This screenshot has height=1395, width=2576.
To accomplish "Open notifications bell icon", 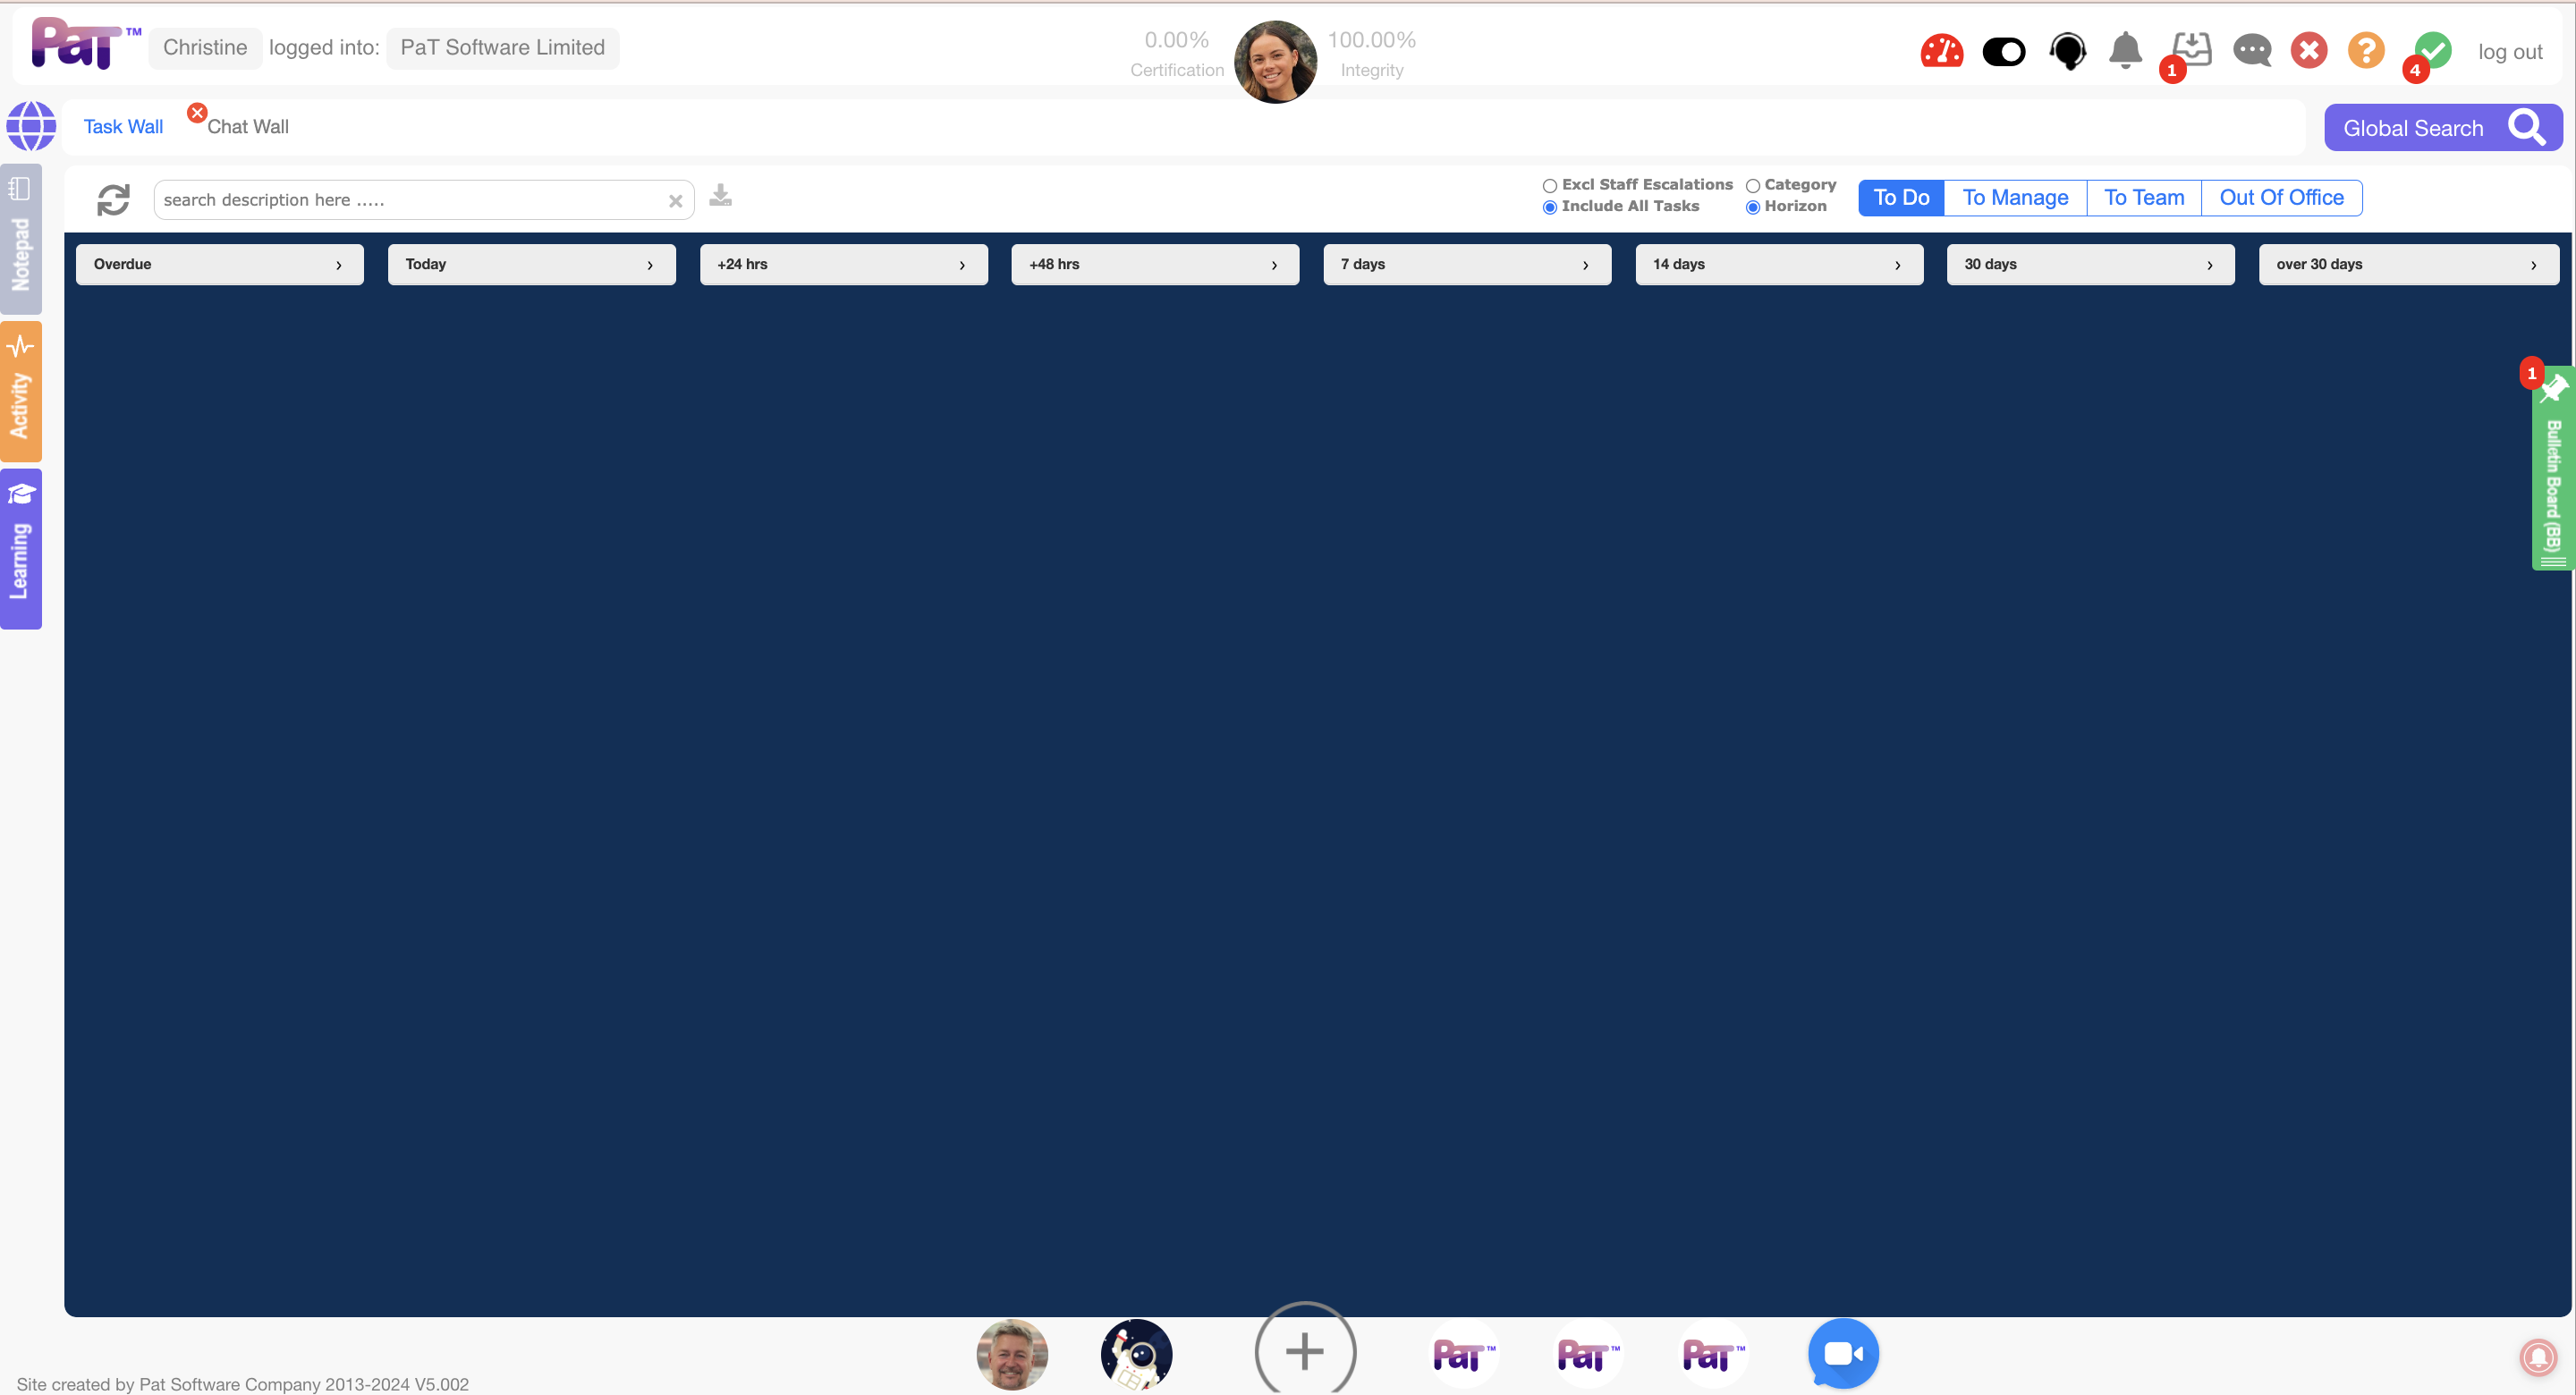I will (x=2125, y=49).
